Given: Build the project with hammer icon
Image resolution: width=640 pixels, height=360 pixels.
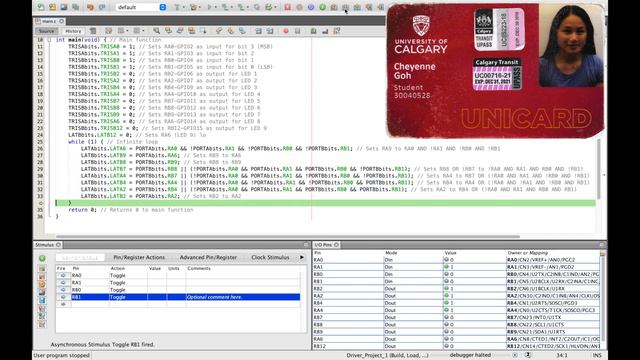Looking at the screenshot, I should point(177,7).
